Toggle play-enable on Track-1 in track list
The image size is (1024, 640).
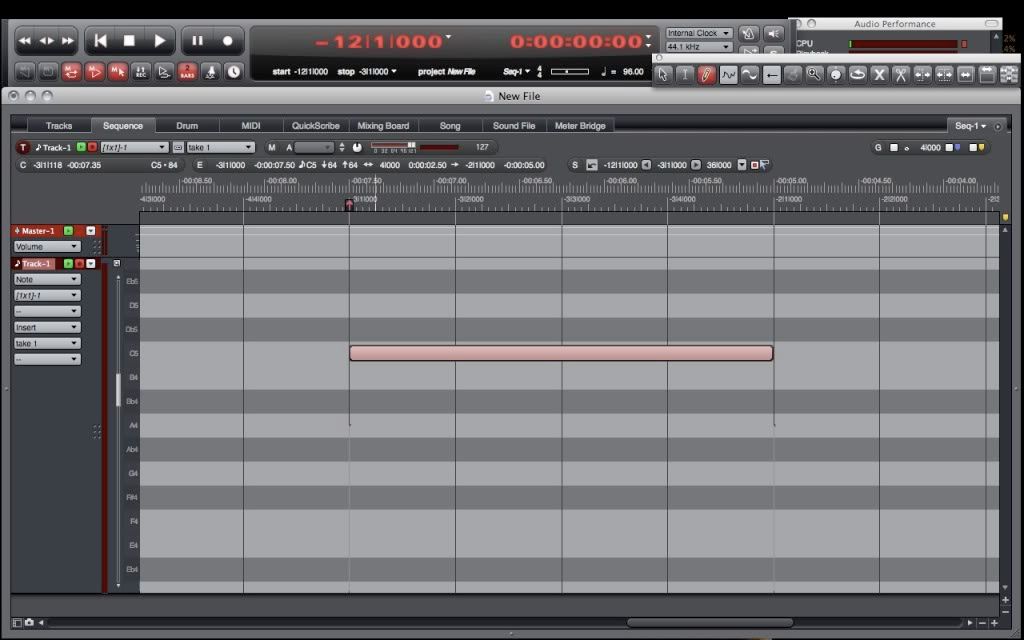tap(68, 264)
